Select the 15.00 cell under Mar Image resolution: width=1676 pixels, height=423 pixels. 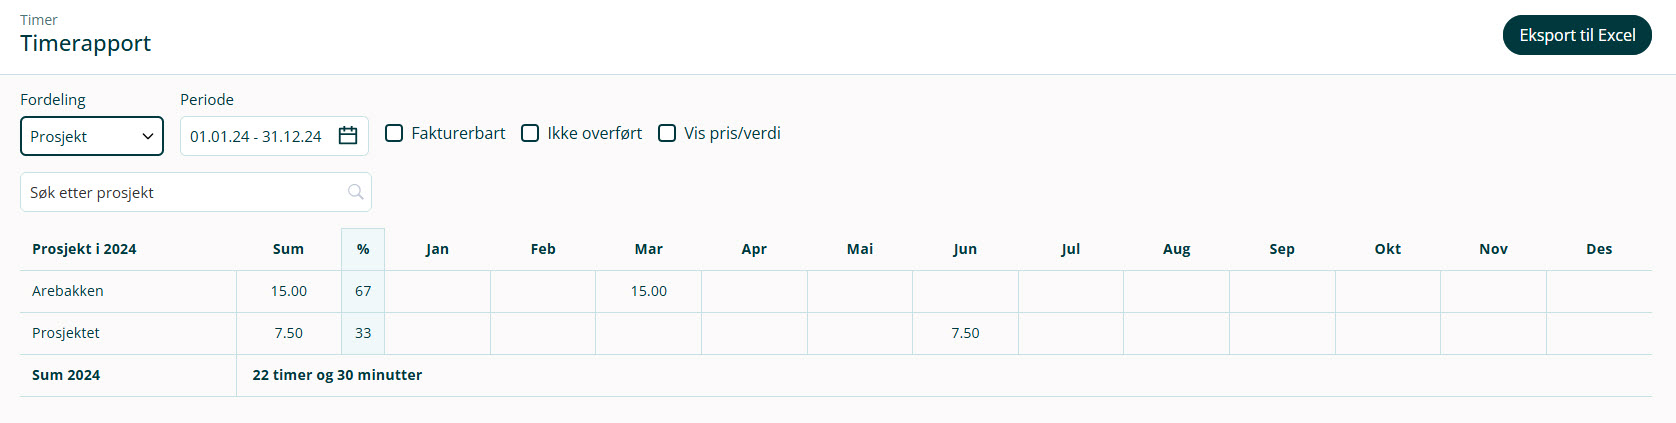point(648,291)
